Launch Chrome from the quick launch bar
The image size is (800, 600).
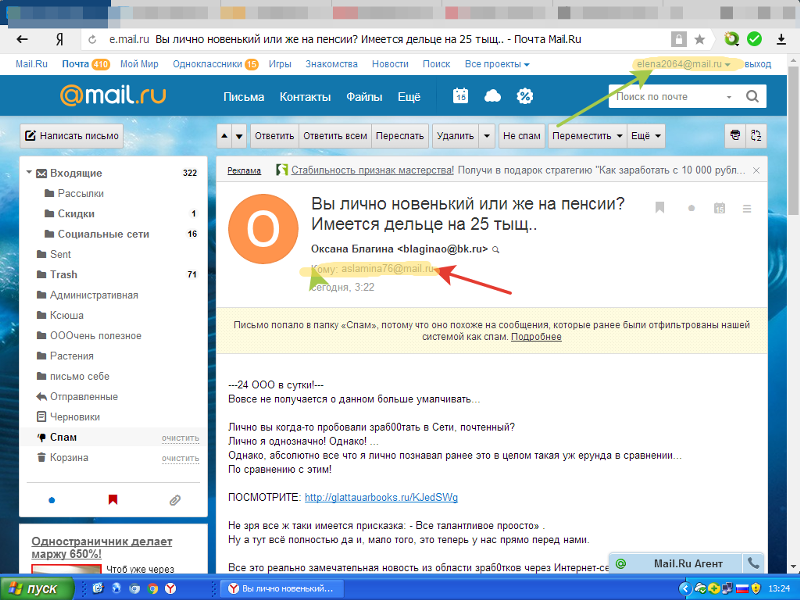click(153, 588)
